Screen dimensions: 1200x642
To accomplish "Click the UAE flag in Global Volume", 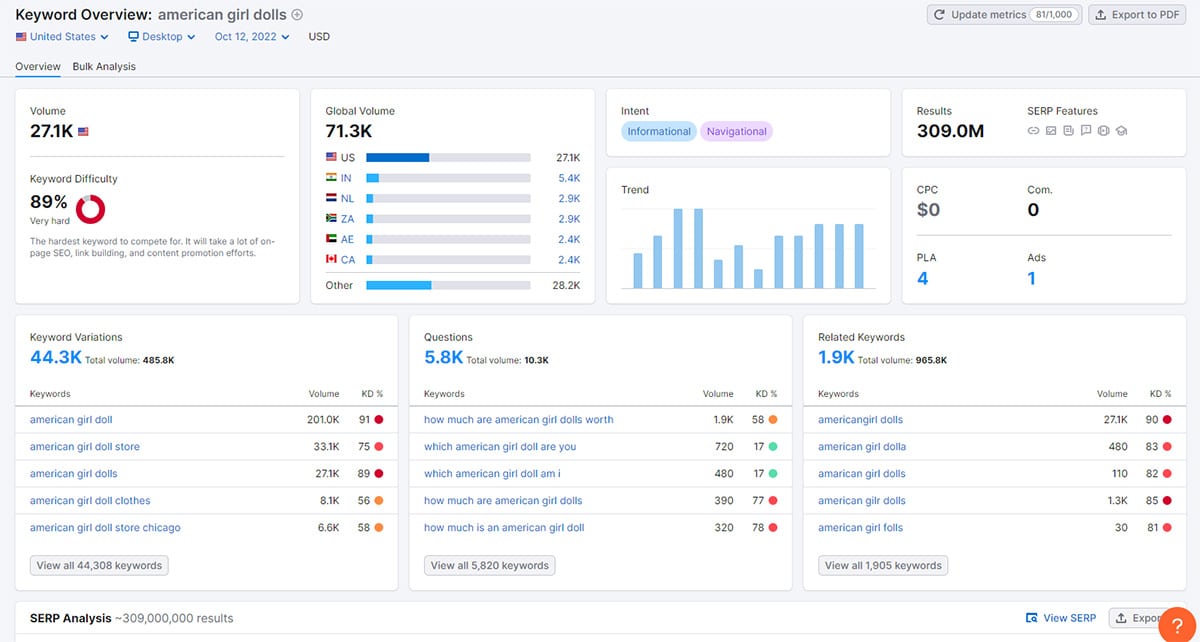I will (332, 239).
